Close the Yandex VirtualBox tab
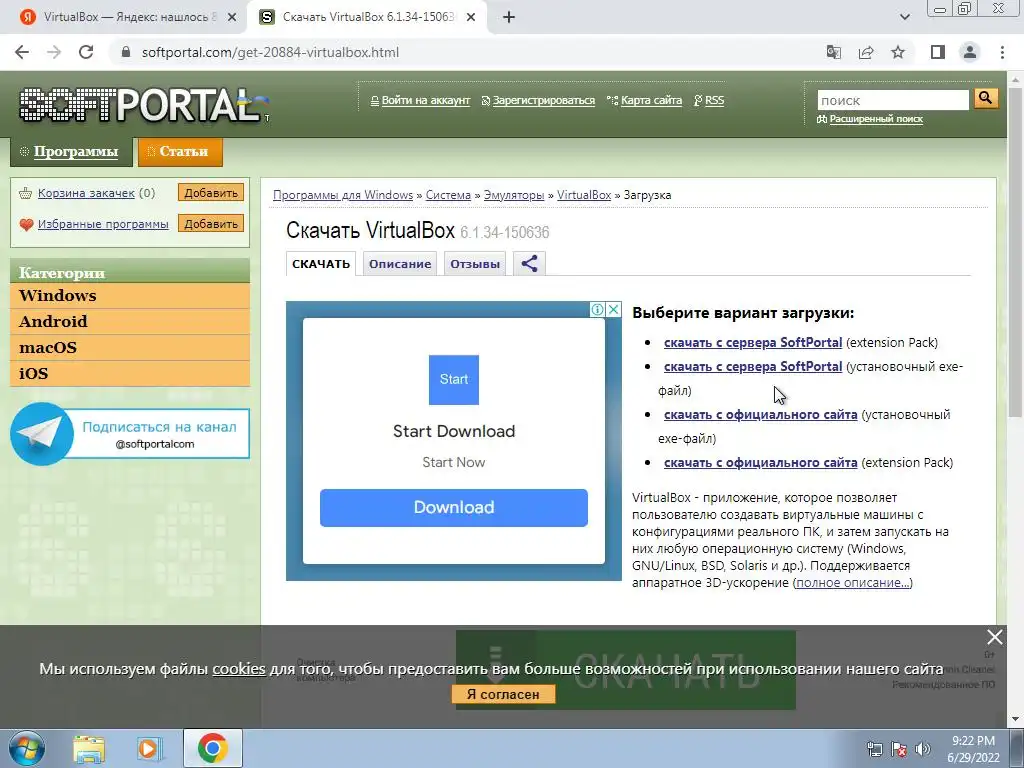The width and height of the screenshot is (1024, 768). pyautogui.click(x=232, y=18)
